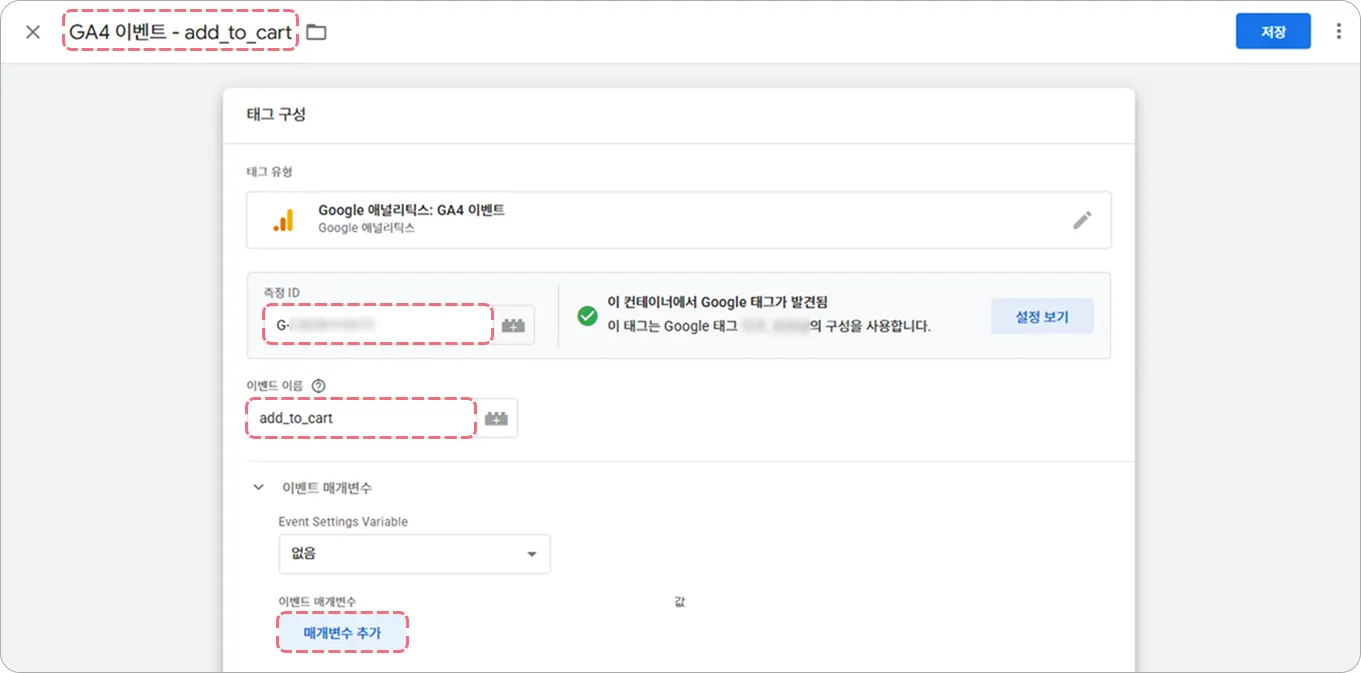Click the 매개변수 추가 button

click(342, 633)
